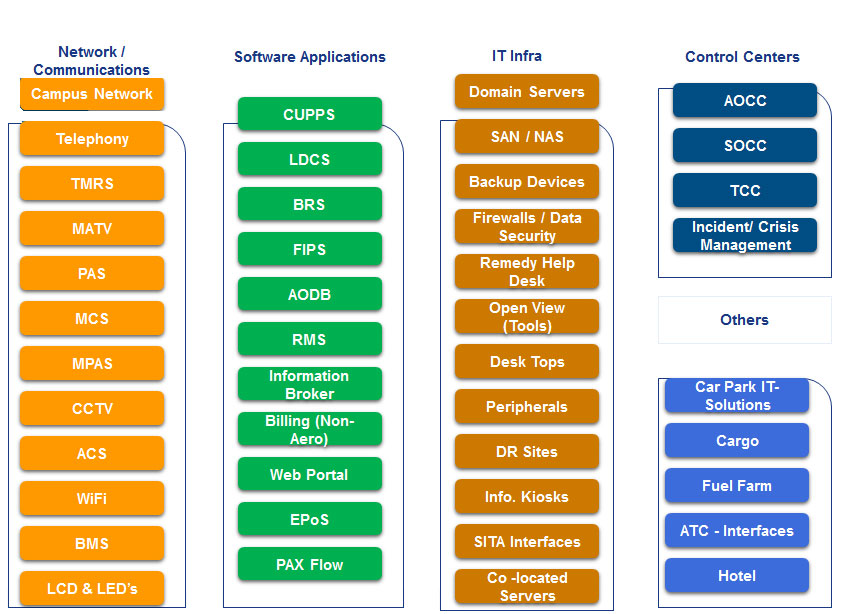Click the AODB box
The height and width of the screenshot is (614, 850).
click(x=310, y=294)
